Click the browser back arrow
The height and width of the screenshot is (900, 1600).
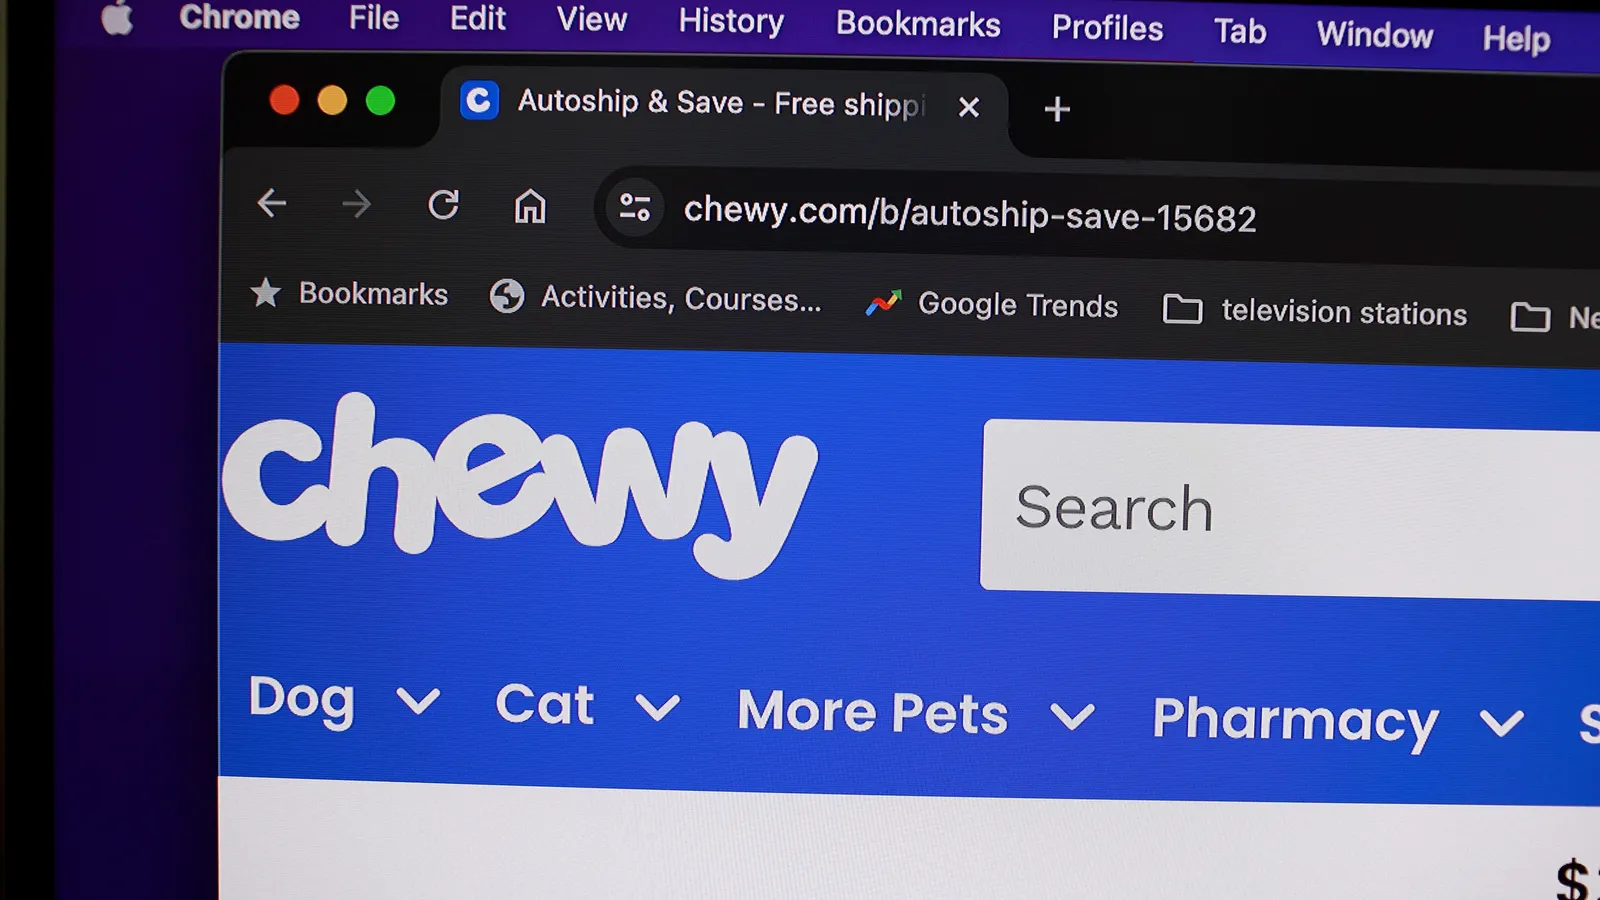coord(272,203)
